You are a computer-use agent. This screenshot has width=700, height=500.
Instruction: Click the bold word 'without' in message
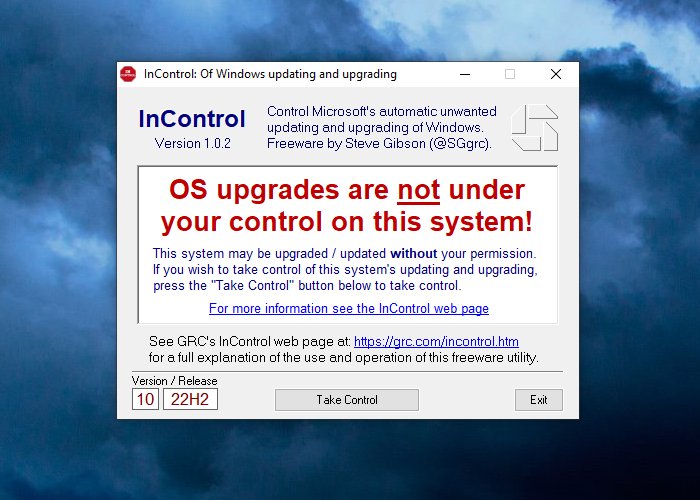click(413, 254)
